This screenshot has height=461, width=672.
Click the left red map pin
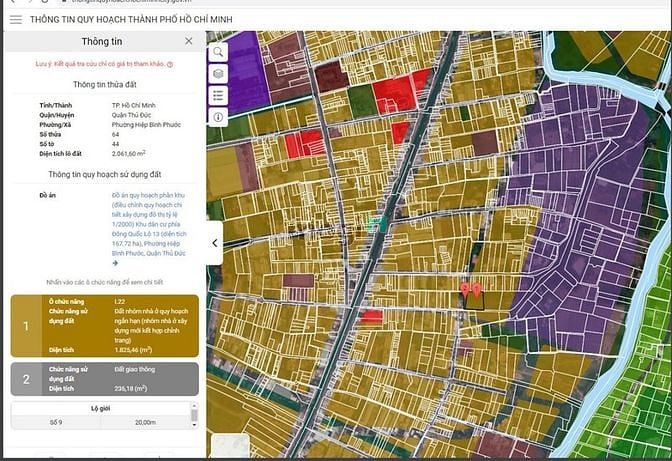[465, 289]
